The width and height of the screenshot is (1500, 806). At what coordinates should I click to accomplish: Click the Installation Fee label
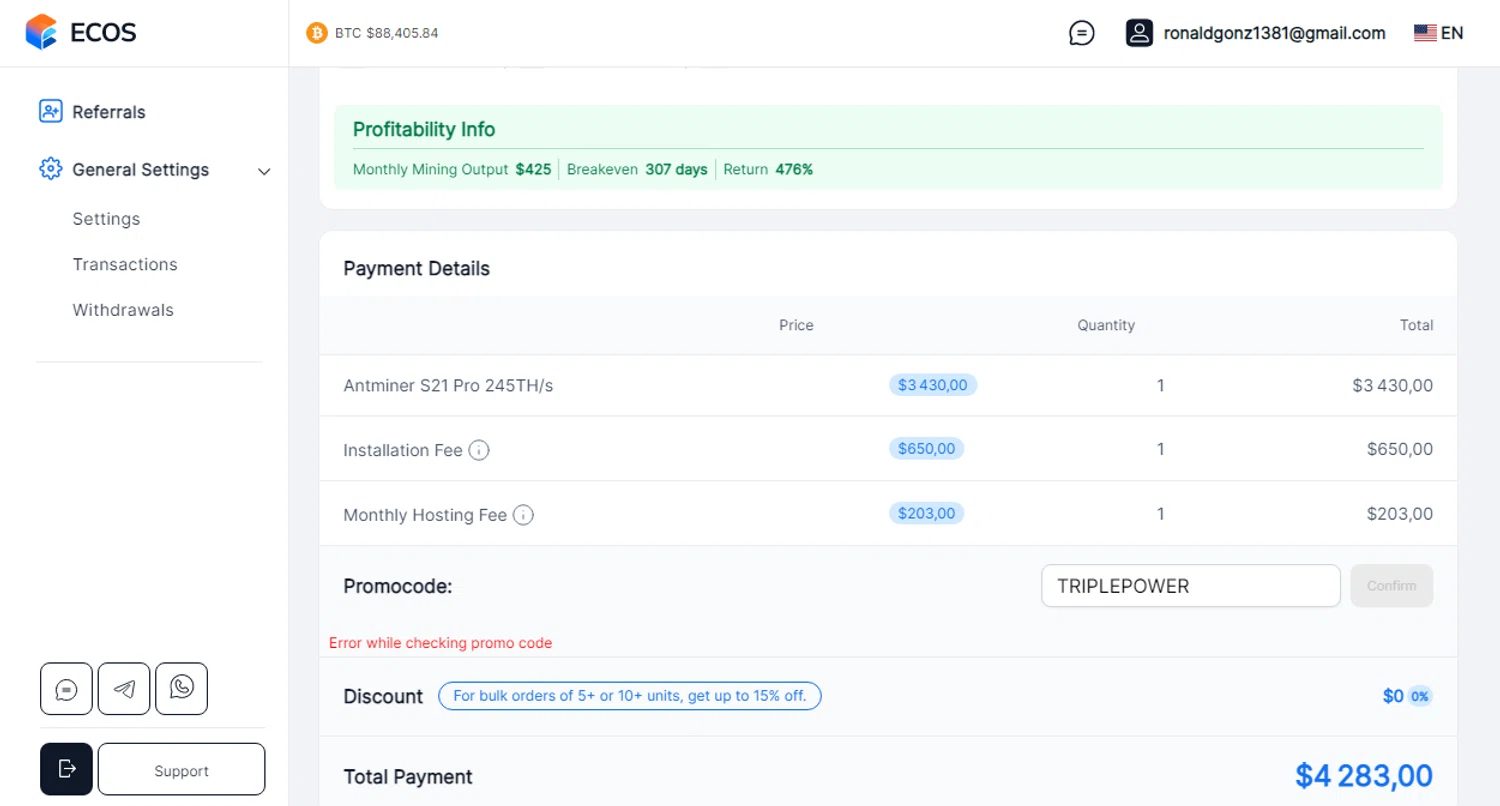(x=403, y=450)
